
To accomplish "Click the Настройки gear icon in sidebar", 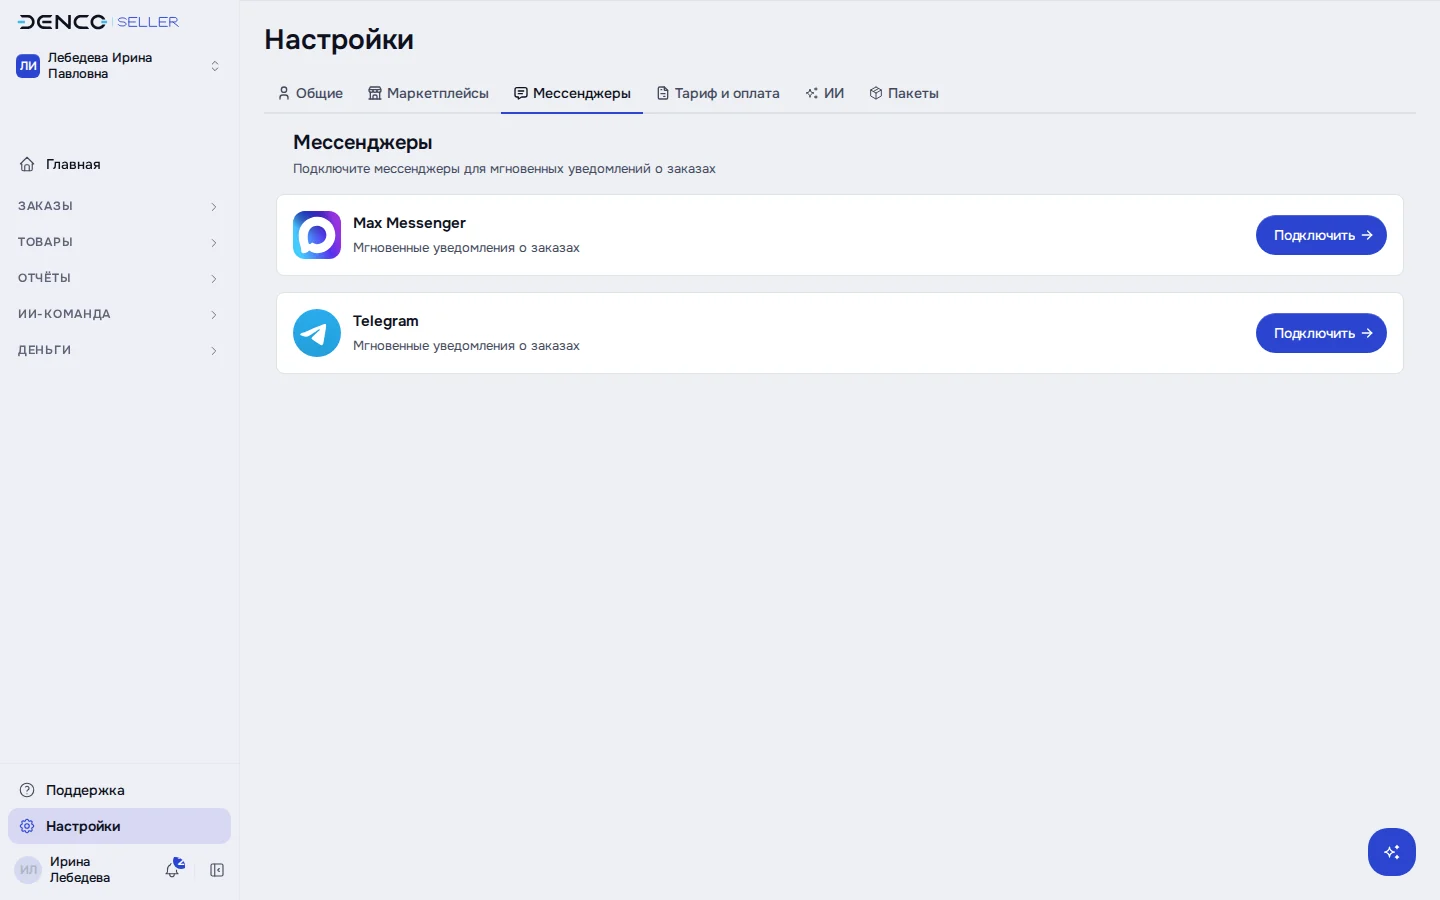I will (27, 826).
